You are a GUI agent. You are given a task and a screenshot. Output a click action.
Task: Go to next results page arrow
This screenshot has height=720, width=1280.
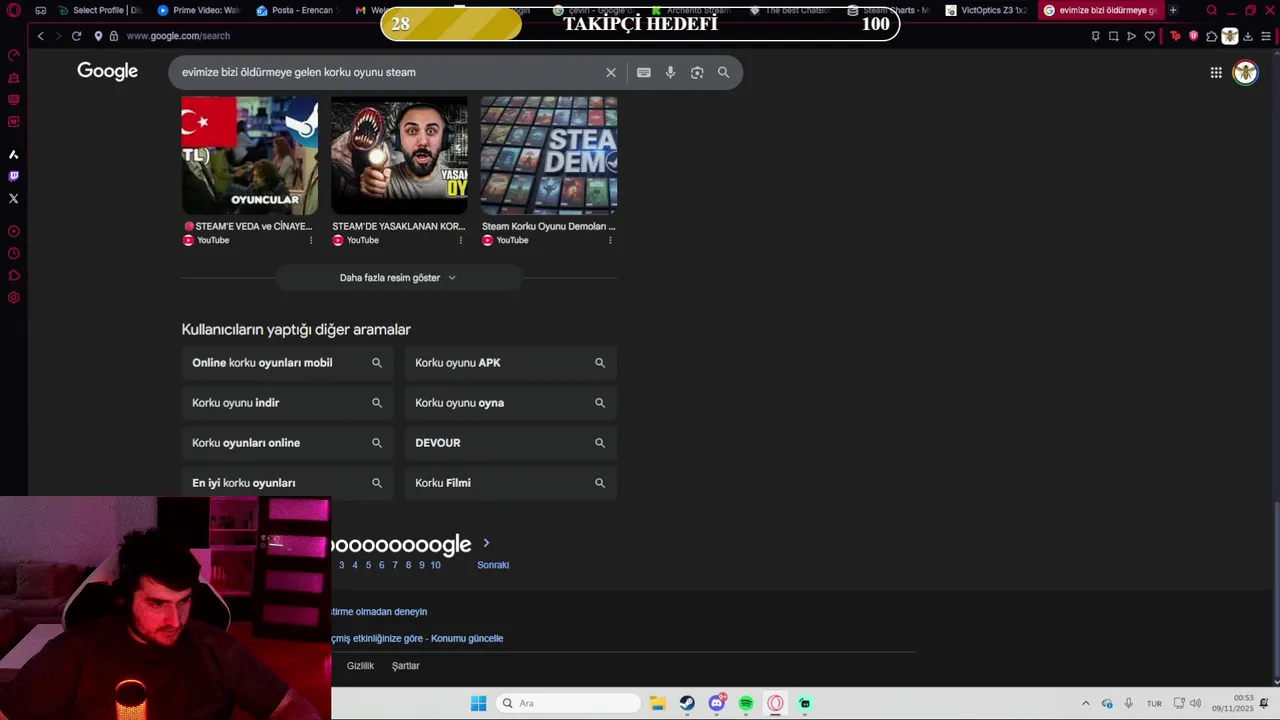[x=486, y=543]
